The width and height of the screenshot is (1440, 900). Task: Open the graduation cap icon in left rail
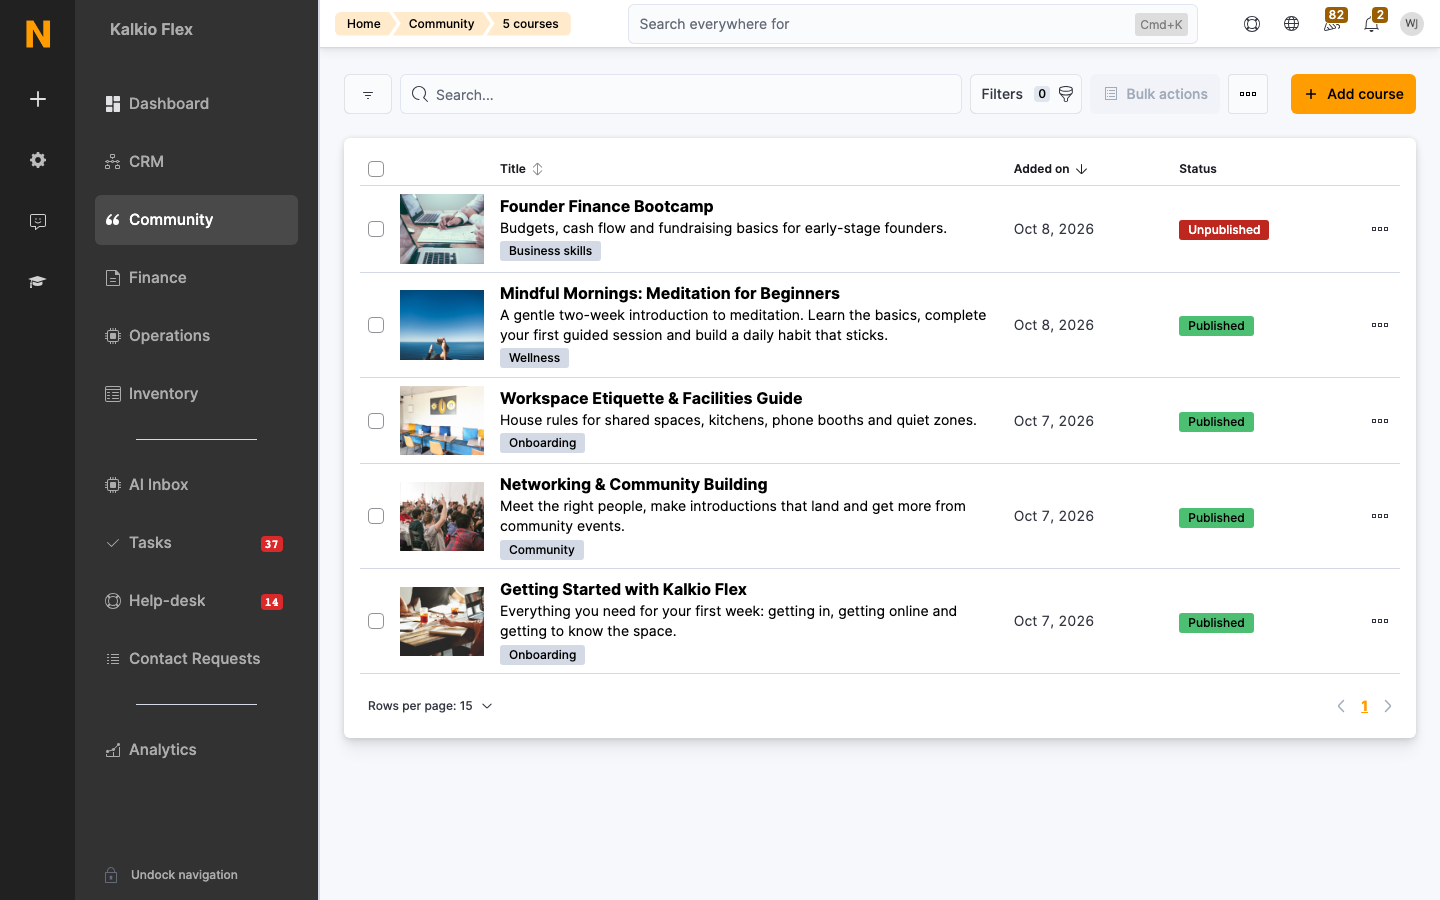[x=38, y=282]
